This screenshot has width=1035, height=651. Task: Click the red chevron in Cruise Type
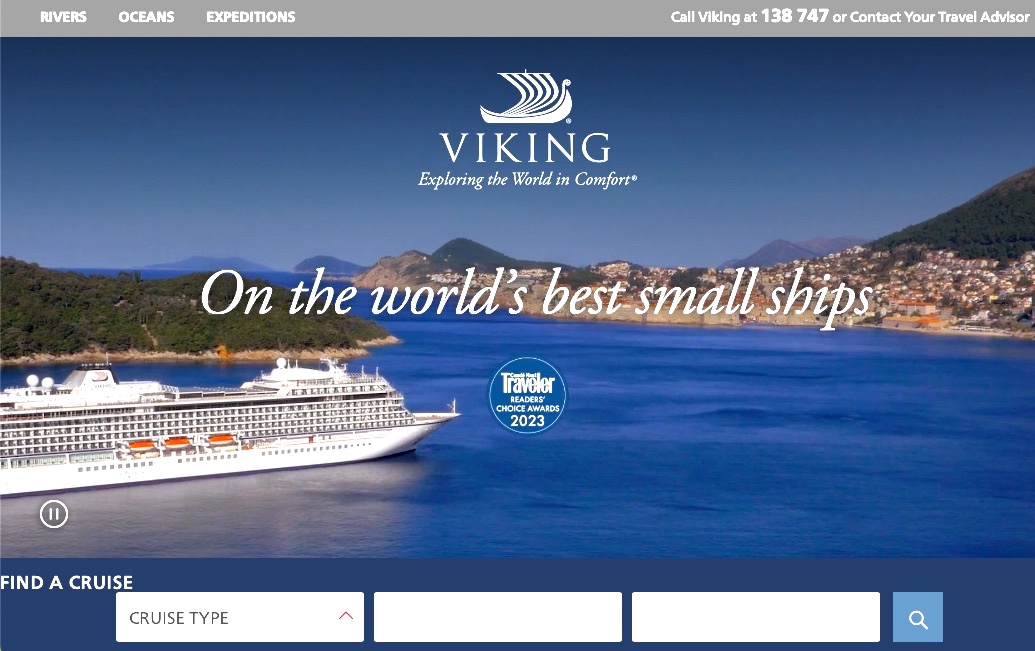[x=346, y=616]
